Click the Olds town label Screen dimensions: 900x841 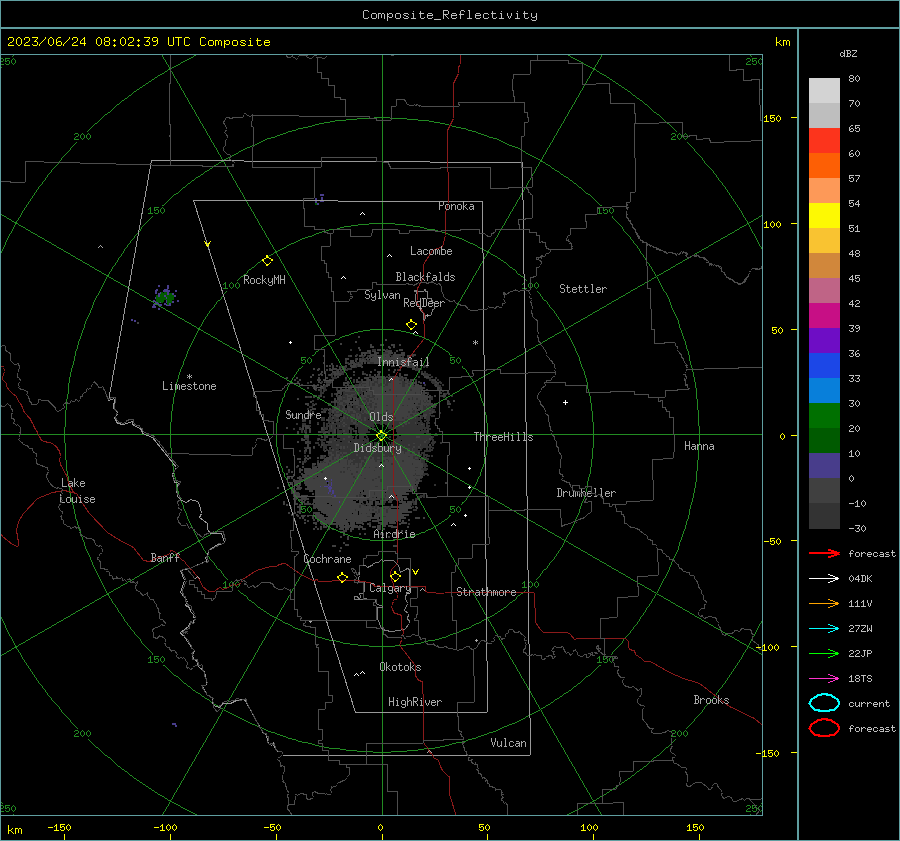381,417
